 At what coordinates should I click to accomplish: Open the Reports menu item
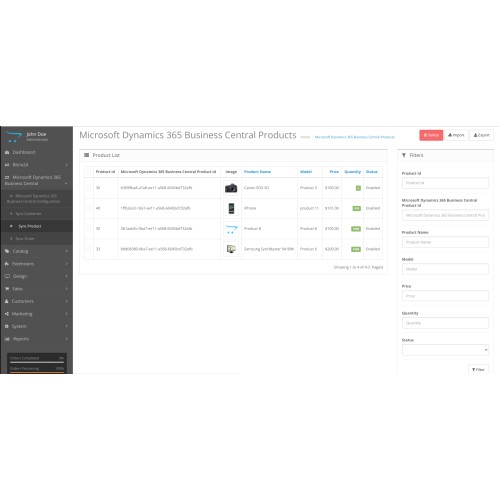pos(36,339)
